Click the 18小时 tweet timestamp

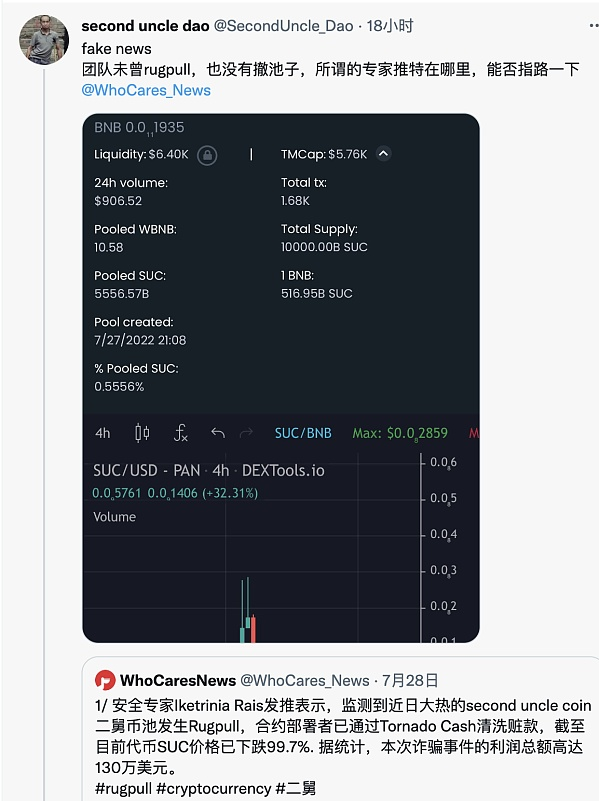click(390, 26)
